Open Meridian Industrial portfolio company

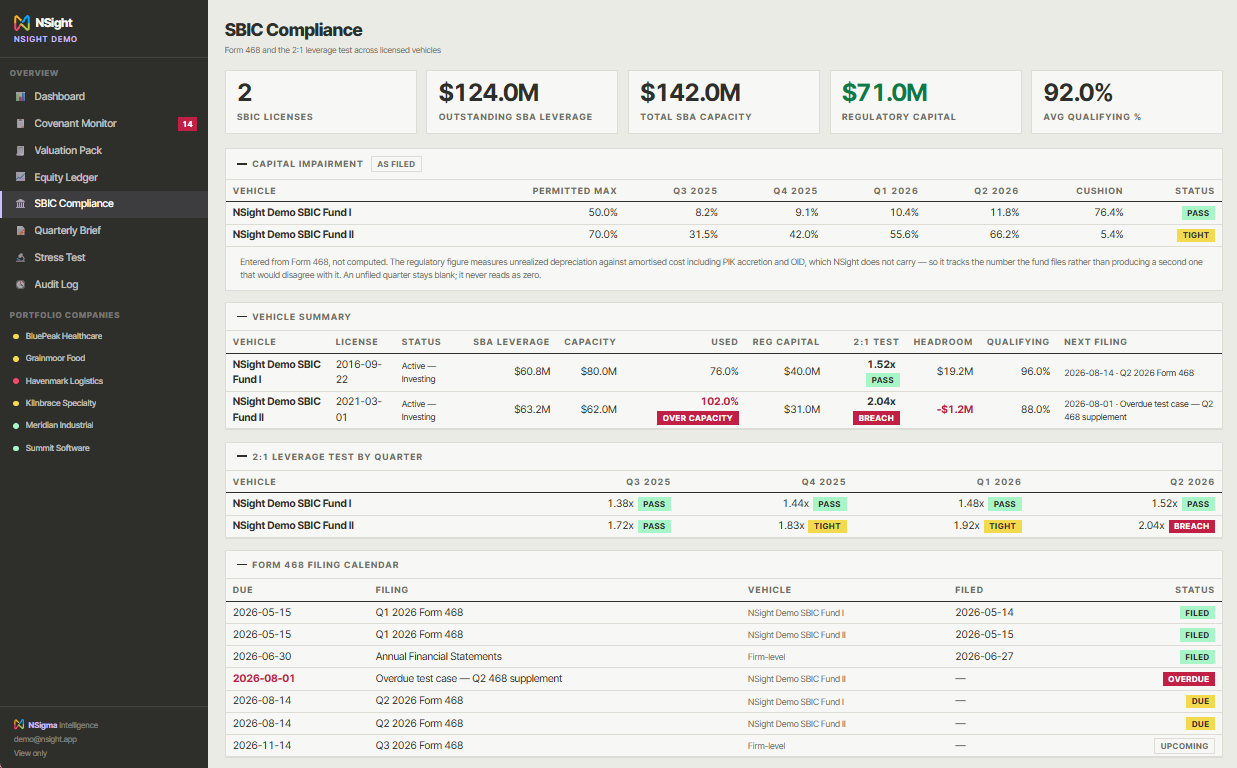[x=104, y=425]
